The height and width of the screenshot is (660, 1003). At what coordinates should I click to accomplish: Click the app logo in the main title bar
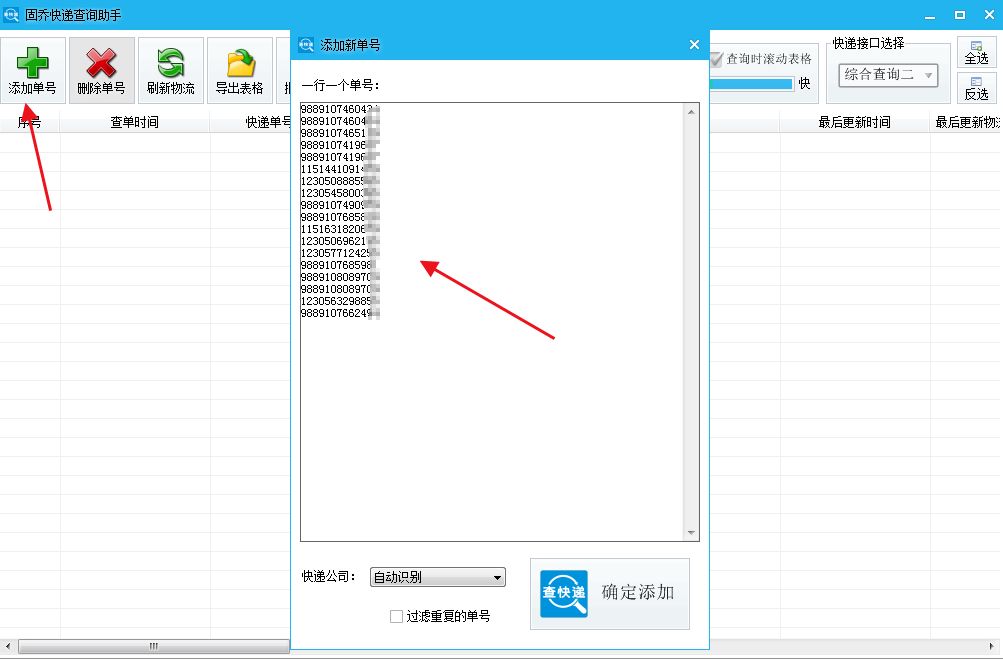point(12,14)
